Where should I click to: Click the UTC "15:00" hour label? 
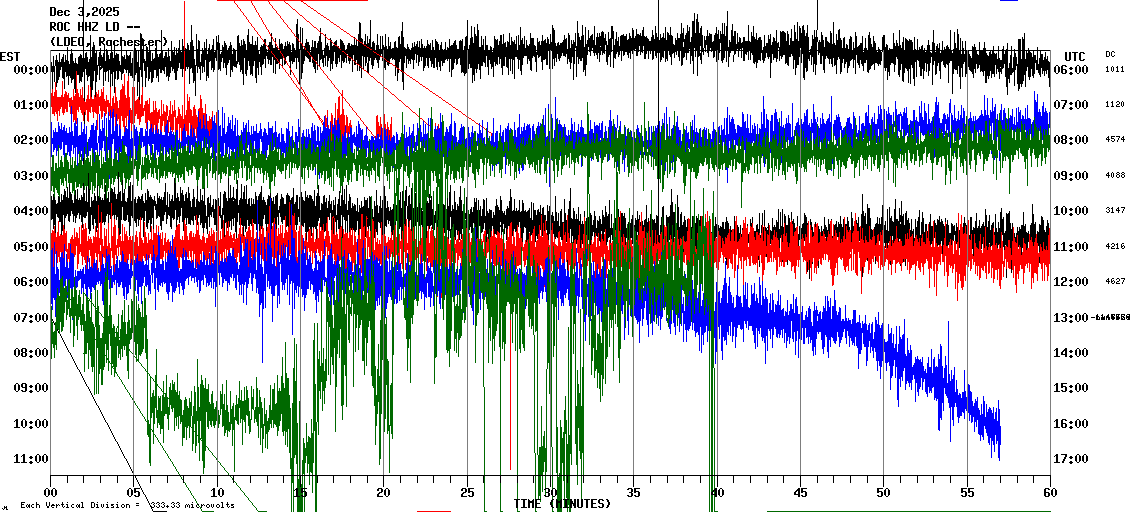[x=1070, y=388]
